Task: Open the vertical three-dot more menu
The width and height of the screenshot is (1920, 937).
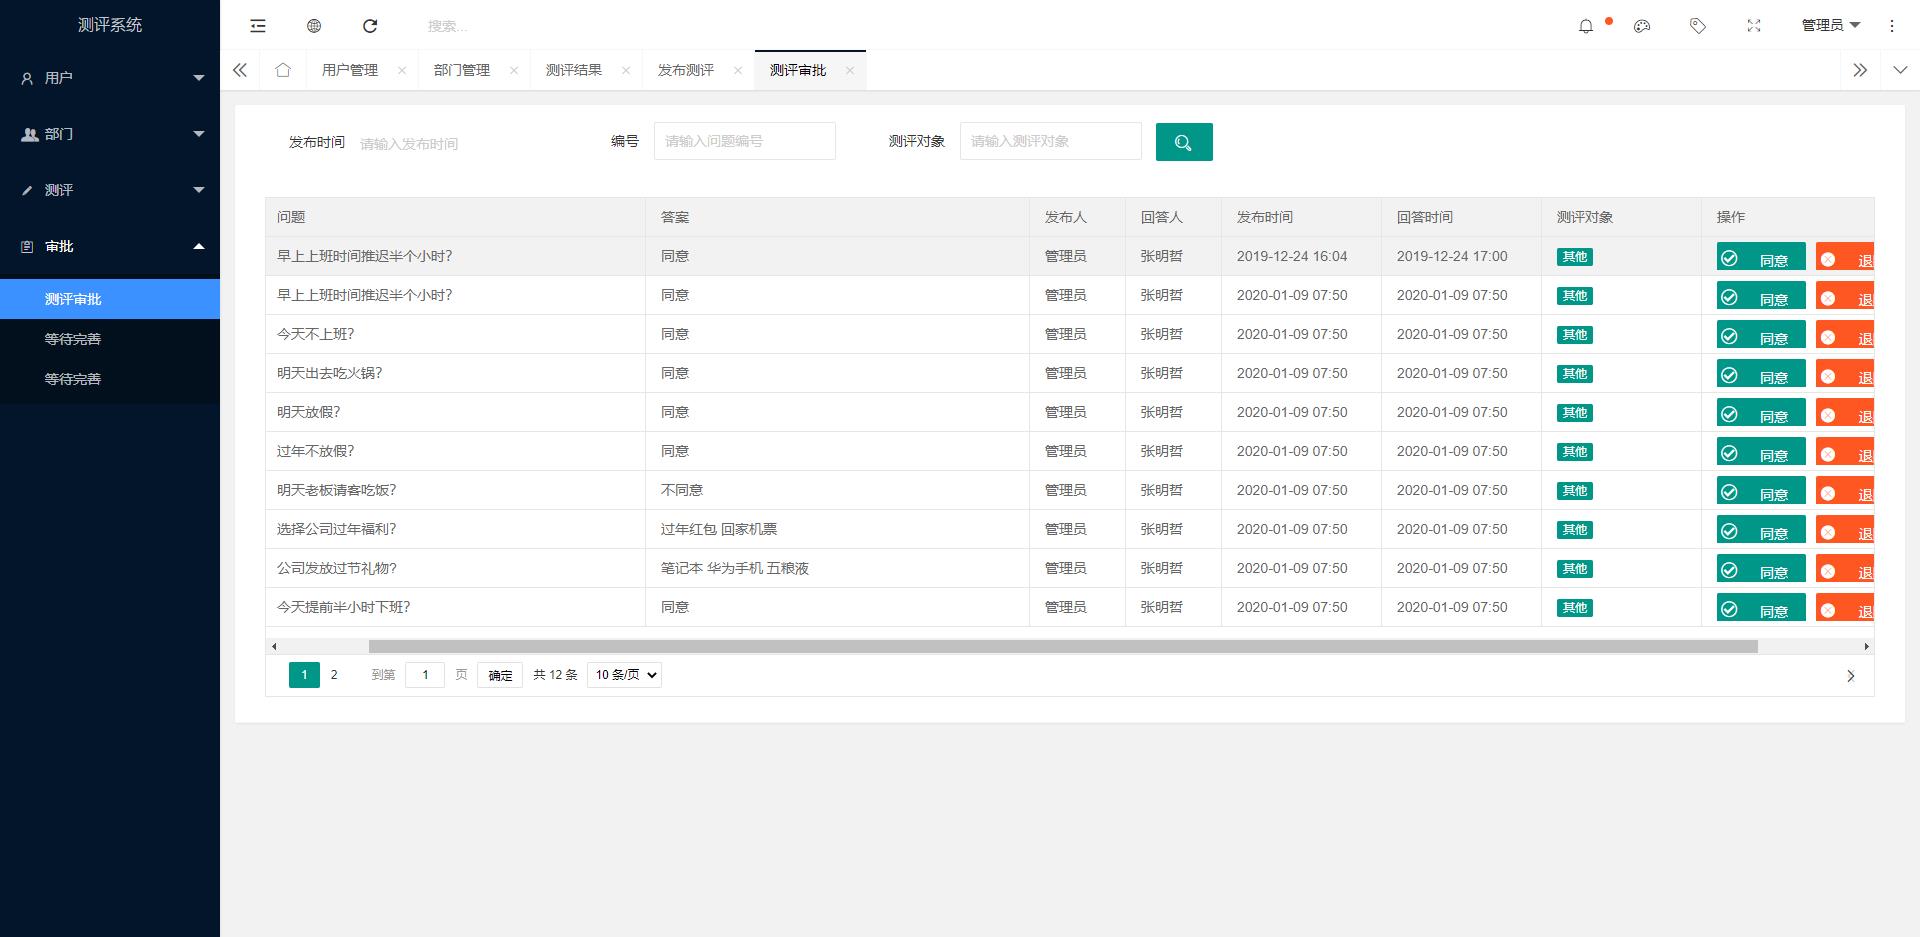Action: [x=1892, y=26]
